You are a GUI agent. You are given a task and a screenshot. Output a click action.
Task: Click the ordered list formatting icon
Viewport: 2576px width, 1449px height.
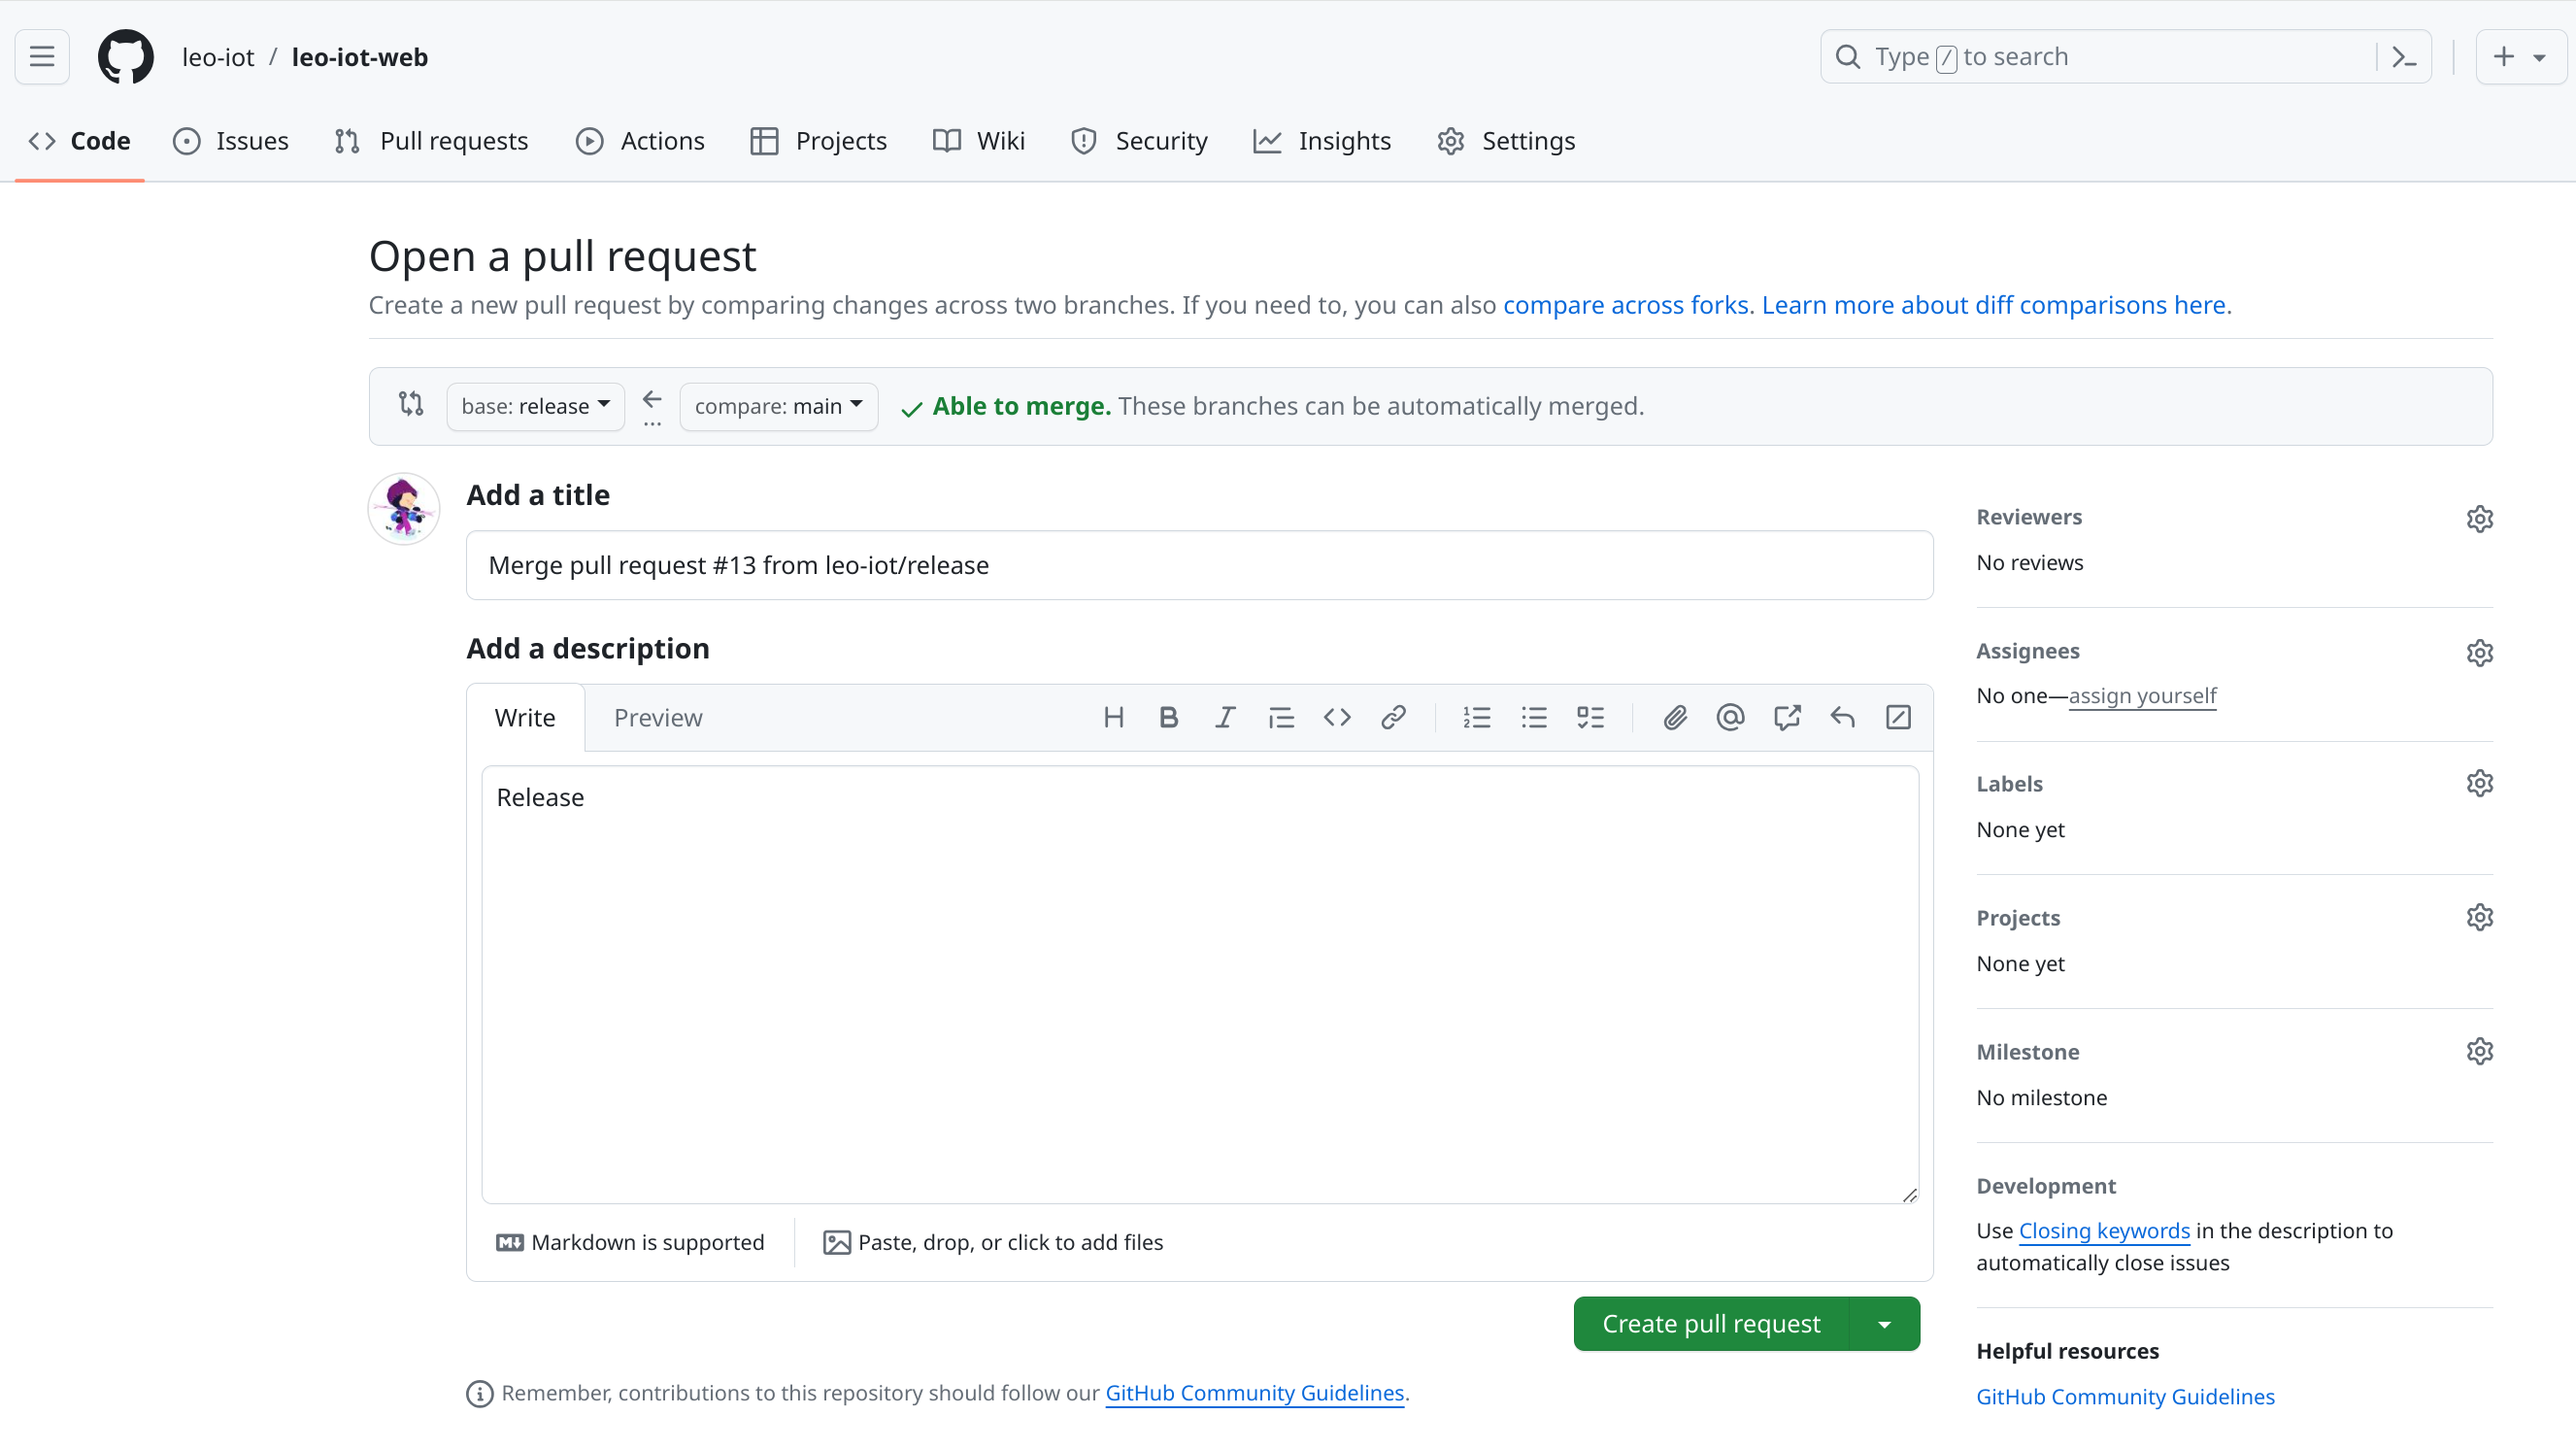pos(1477,717)
